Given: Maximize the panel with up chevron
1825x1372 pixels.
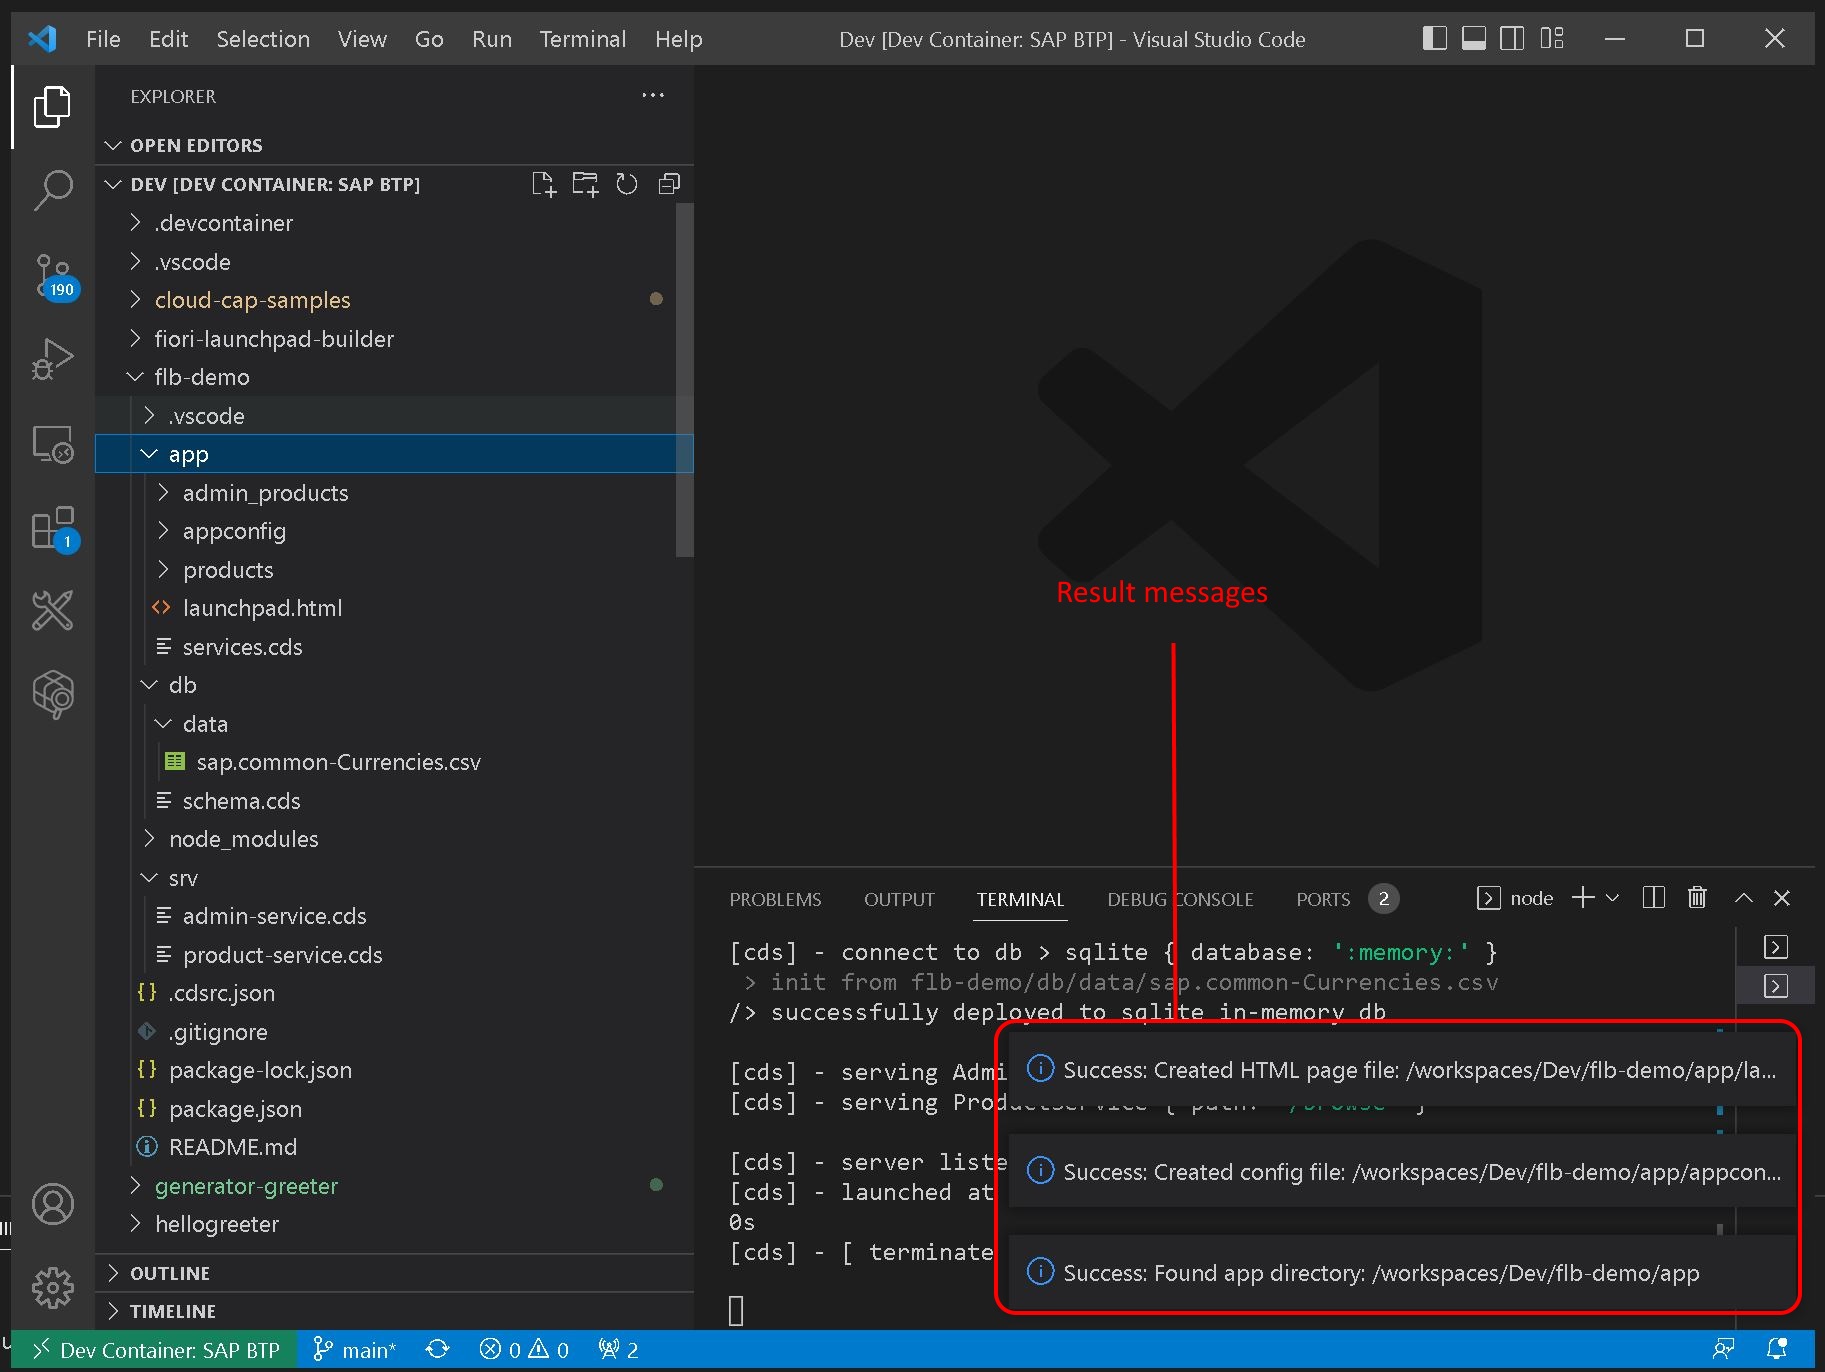Looking at the screenshot, I should [1743, 898].
